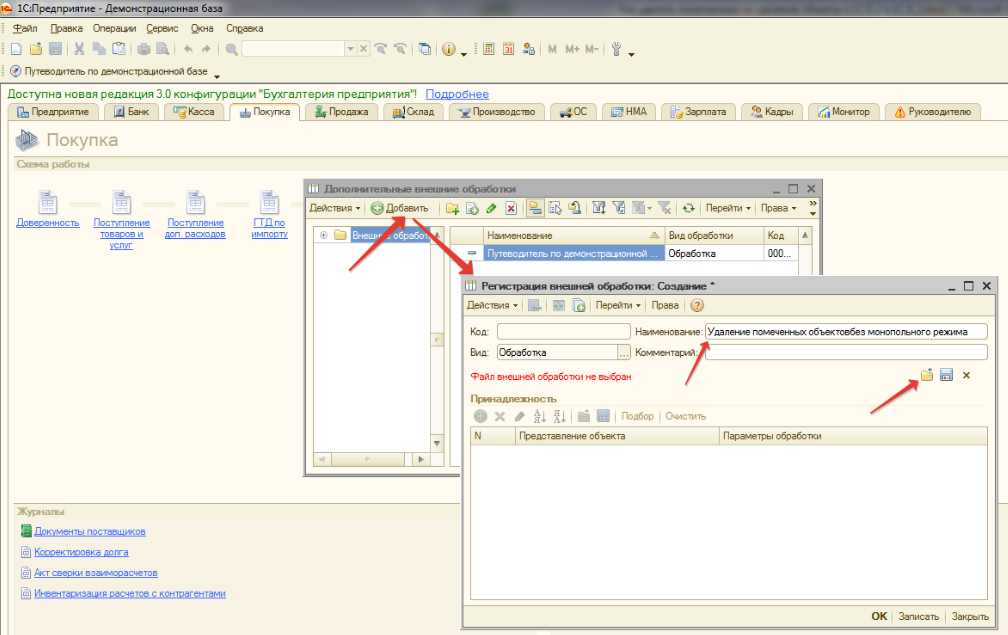This screenshot has height=635, width=1008.
Task: Click the calendar icon in main toolbar
Action: click(x=508, y=49)
